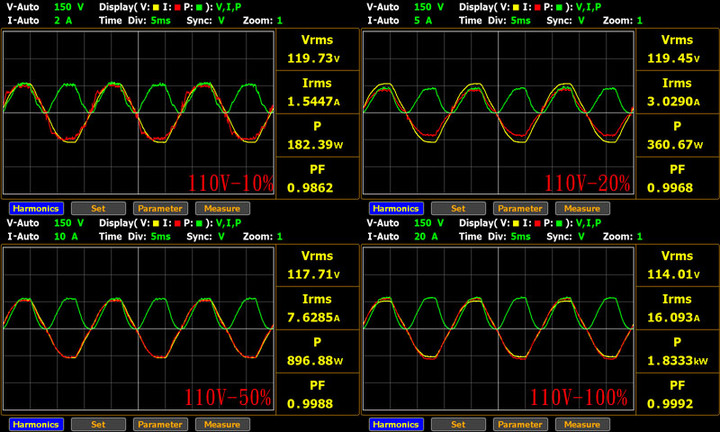Click the I-Auto 2 A range value

tap(63, 21)
